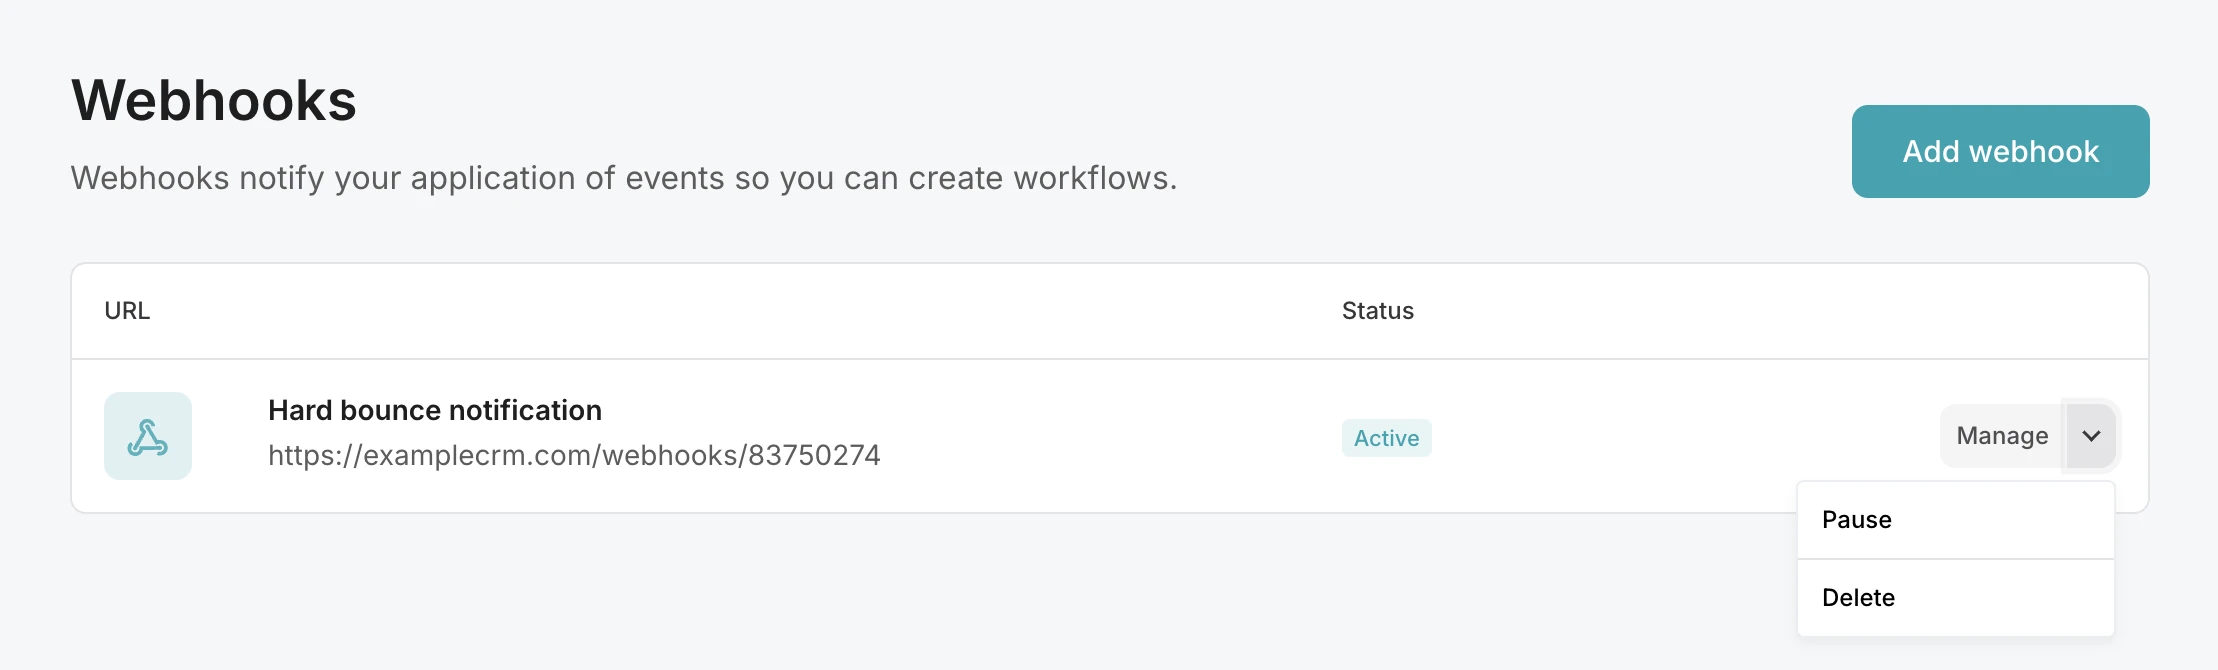The width and height of the screenshot is (2218, 670).
Task: Click the Webhooks page heading
Action: 214,100
